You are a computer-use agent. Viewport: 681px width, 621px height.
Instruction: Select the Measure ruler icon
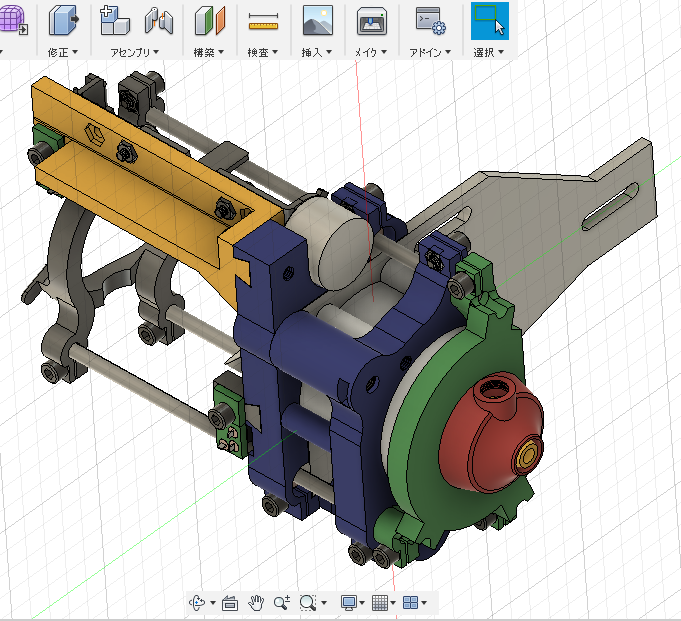click(263, 21)
